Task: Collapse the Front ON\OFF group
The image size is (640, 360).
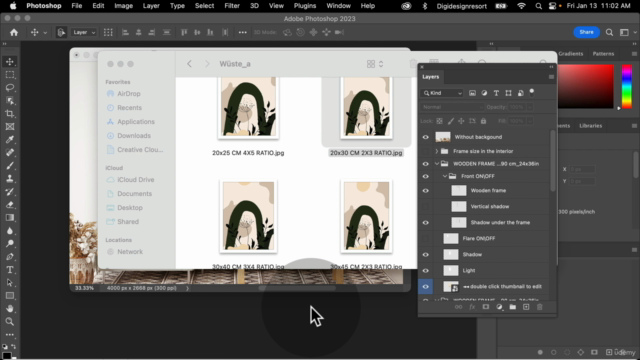Action: pos(445,176)
